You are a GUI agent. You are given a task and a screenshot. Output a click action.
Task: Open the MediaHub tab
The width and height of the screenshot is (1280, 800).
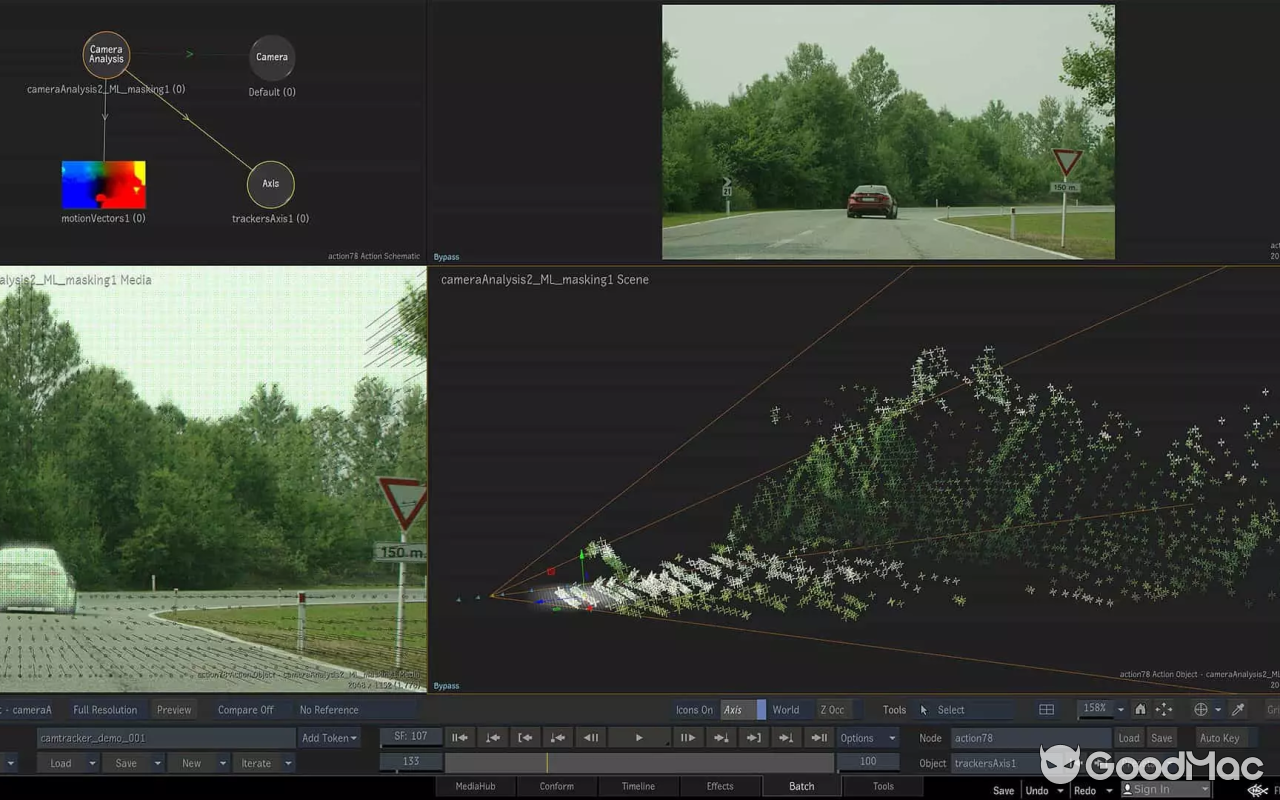475,786
